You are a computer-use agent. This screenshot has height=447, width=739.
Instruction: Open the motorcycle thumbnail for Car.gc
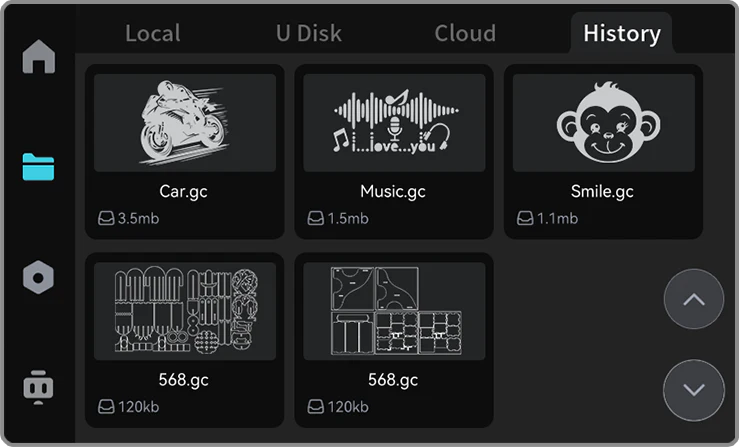click(x=184, y=122)
